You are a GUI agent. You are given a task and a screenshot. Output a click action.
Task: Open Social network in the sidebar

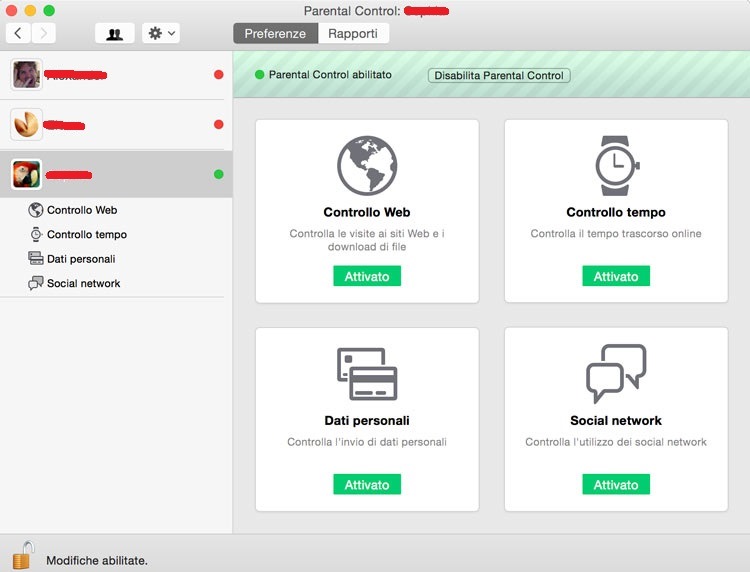(x=83, y=283)
